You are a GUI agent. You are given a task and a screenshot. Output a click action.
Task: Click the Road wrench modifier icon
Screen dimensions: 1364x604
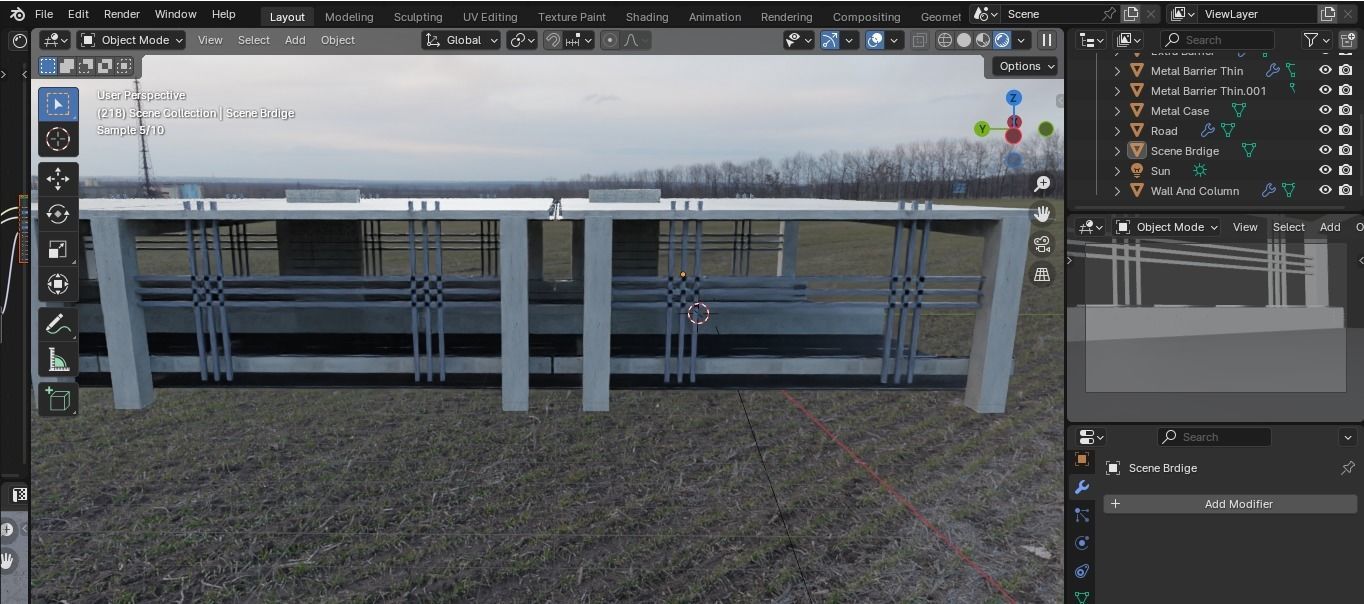pos(1207,131)
